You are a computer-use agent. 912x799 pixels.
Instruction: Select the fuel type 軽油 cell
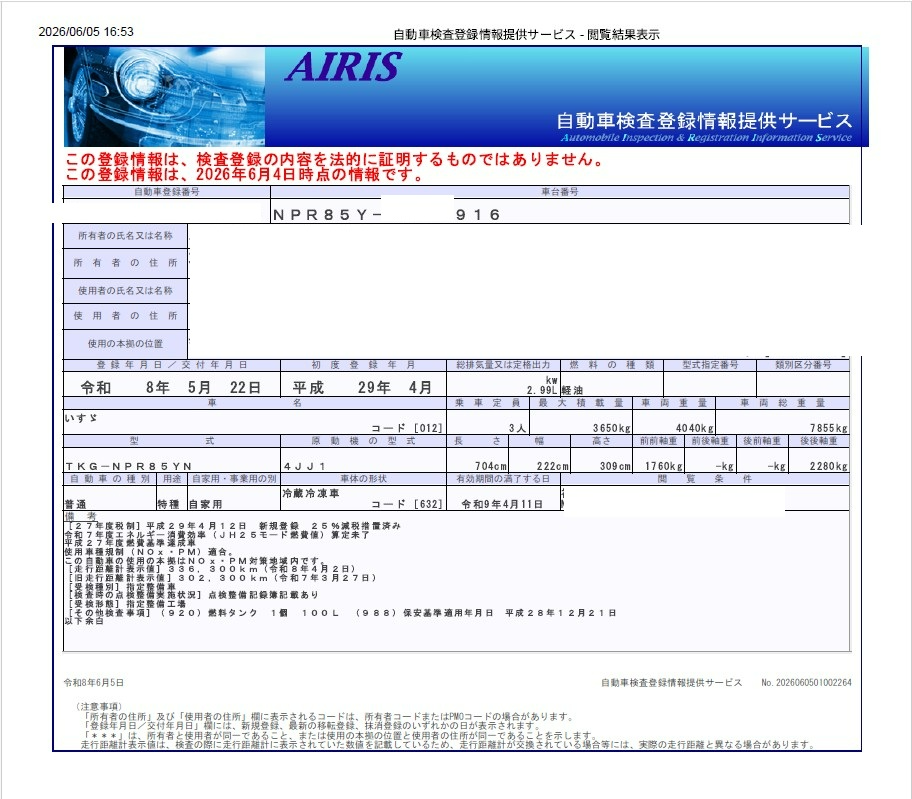611,385
